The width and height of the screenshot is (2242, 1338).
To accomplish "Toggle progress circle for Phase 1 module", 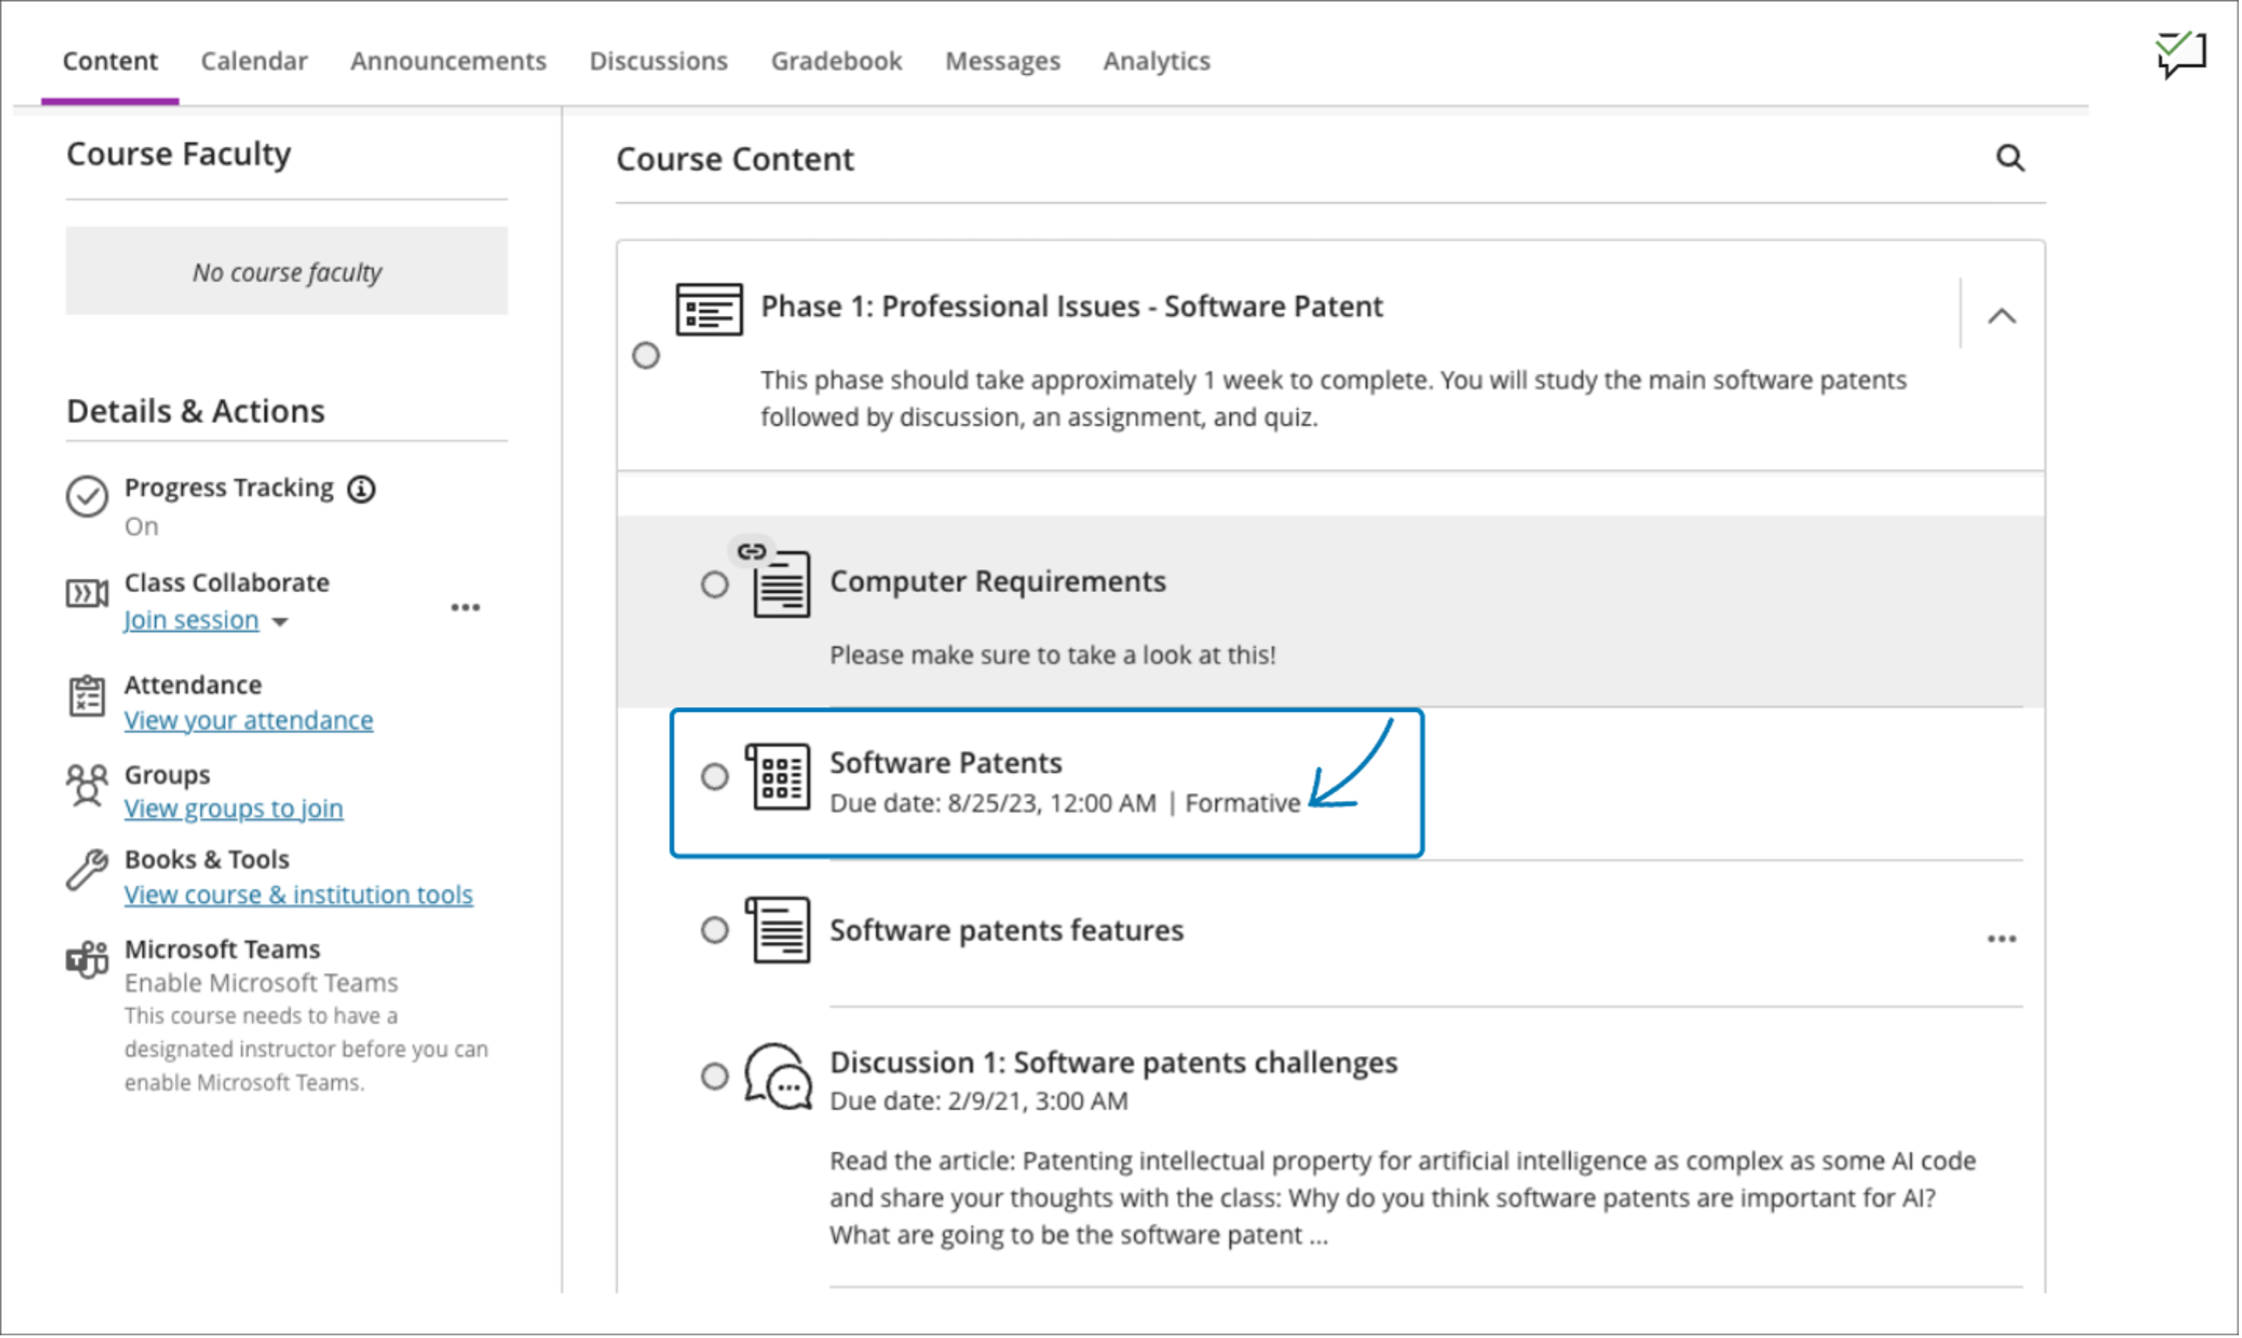I will (x=646, y=355).
